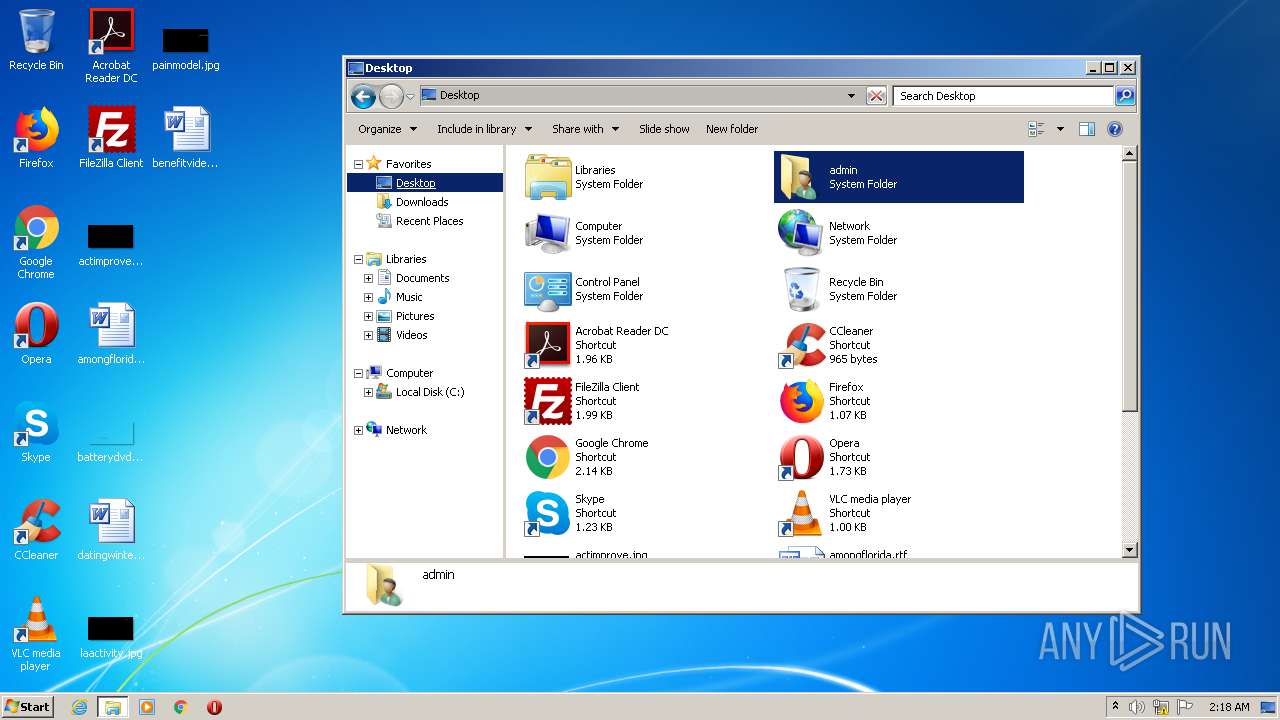Select Recent Places under Favorites
1280x720 pixels.
click(429, 221)
